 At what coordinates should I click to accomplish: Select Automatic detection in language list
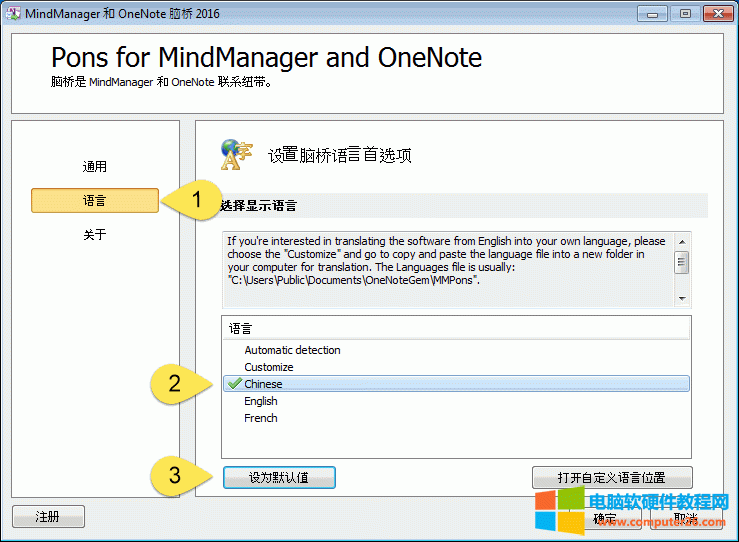[292, 350]
